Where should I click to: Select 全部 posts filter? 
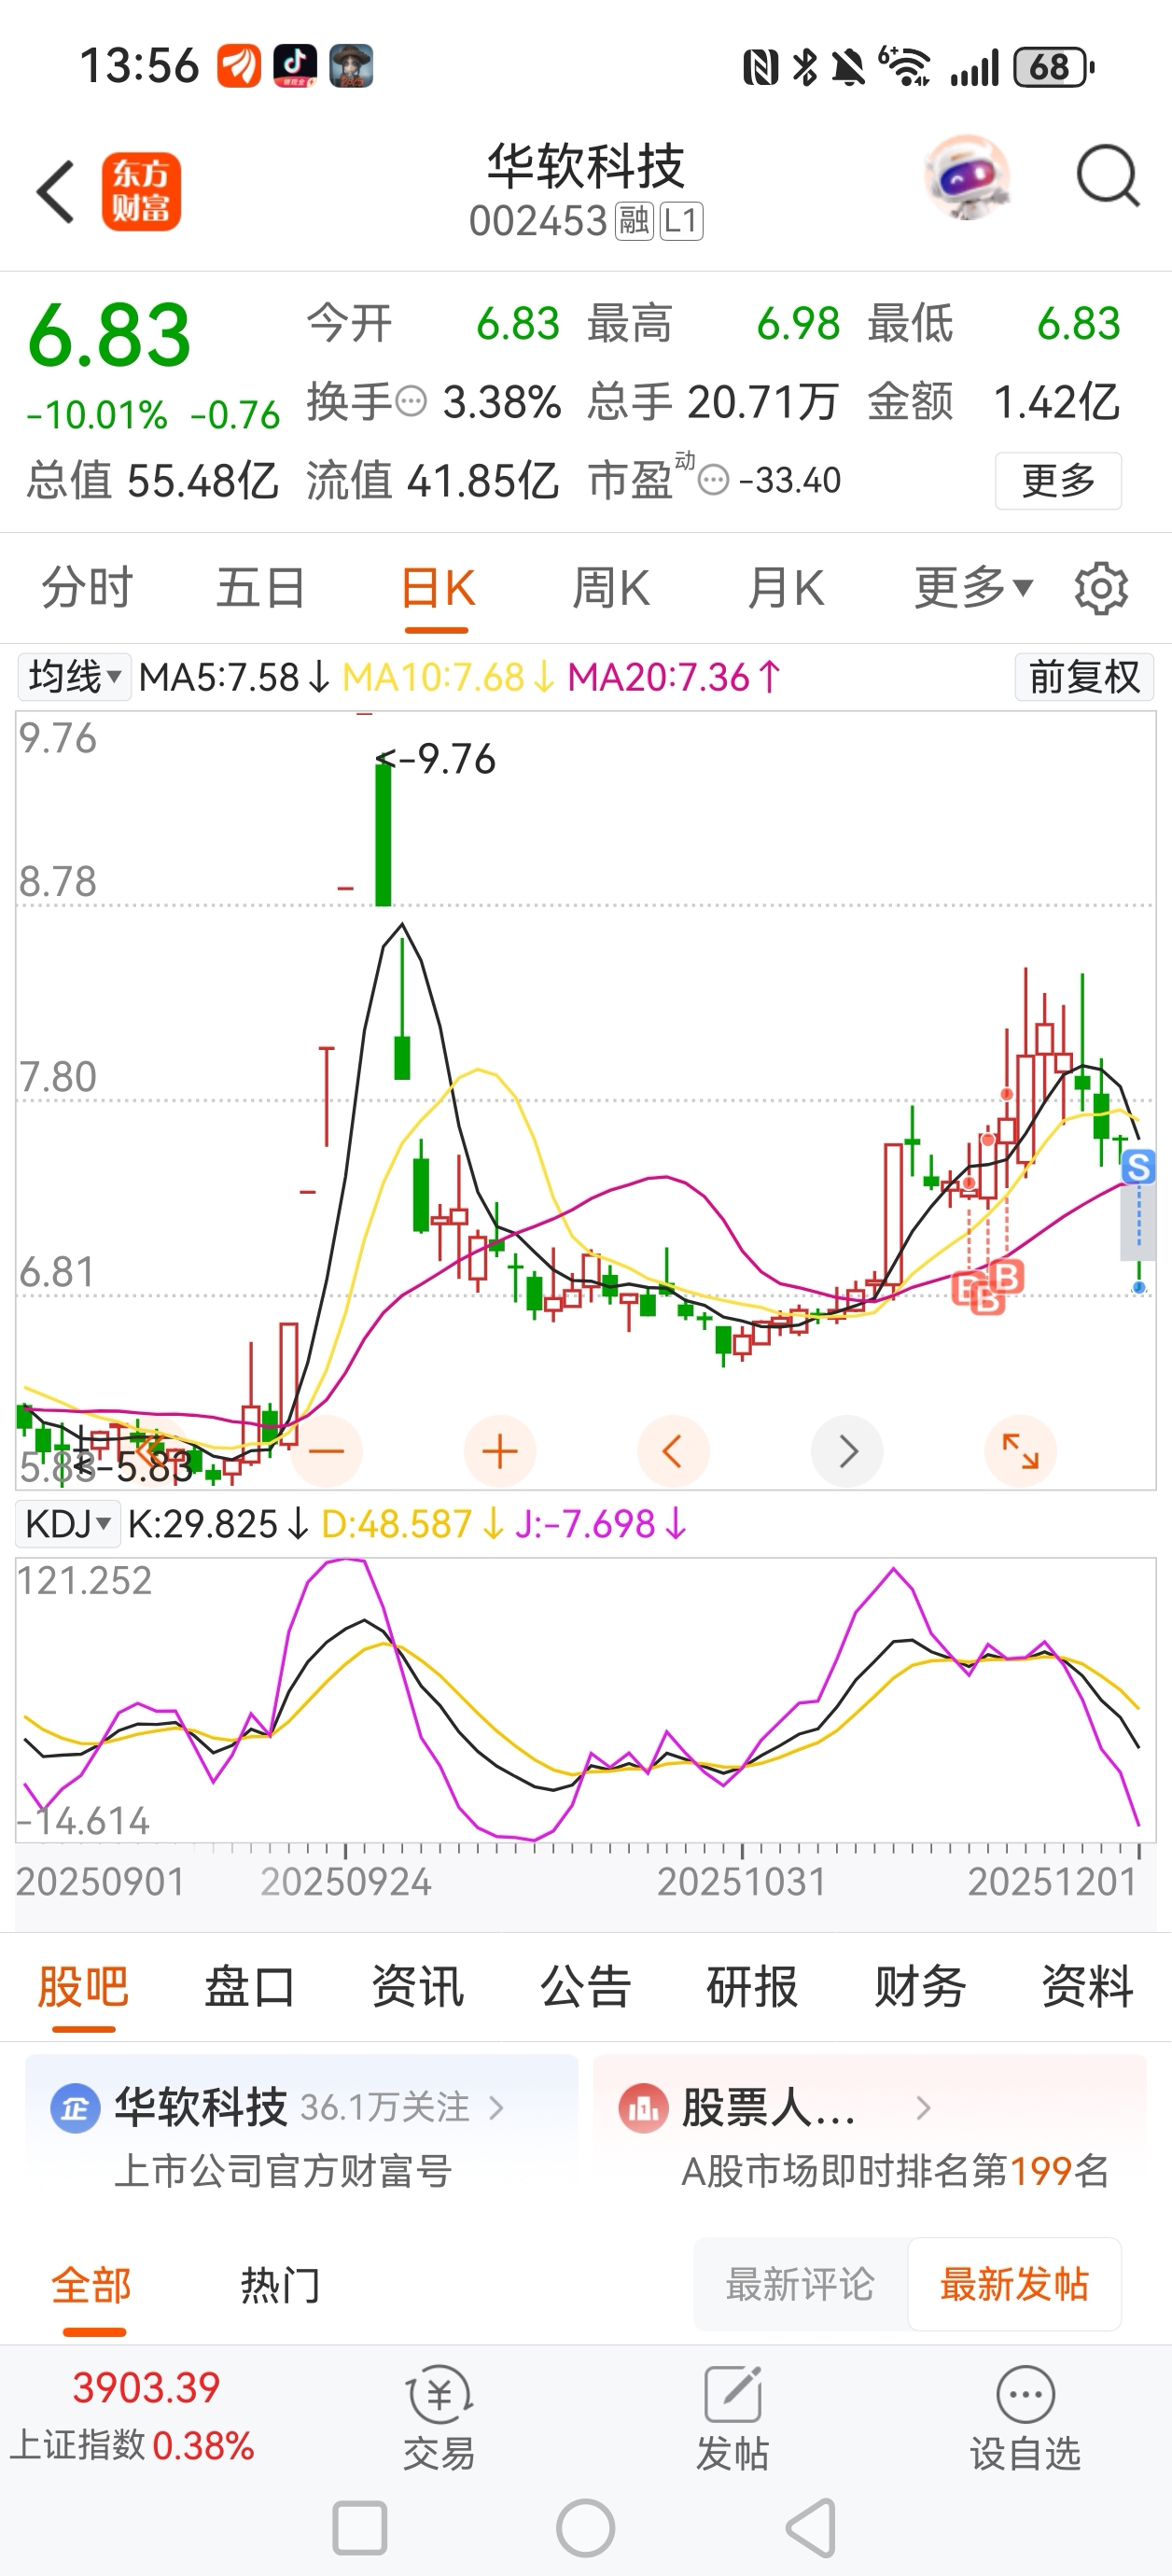tap(92, 2285)
